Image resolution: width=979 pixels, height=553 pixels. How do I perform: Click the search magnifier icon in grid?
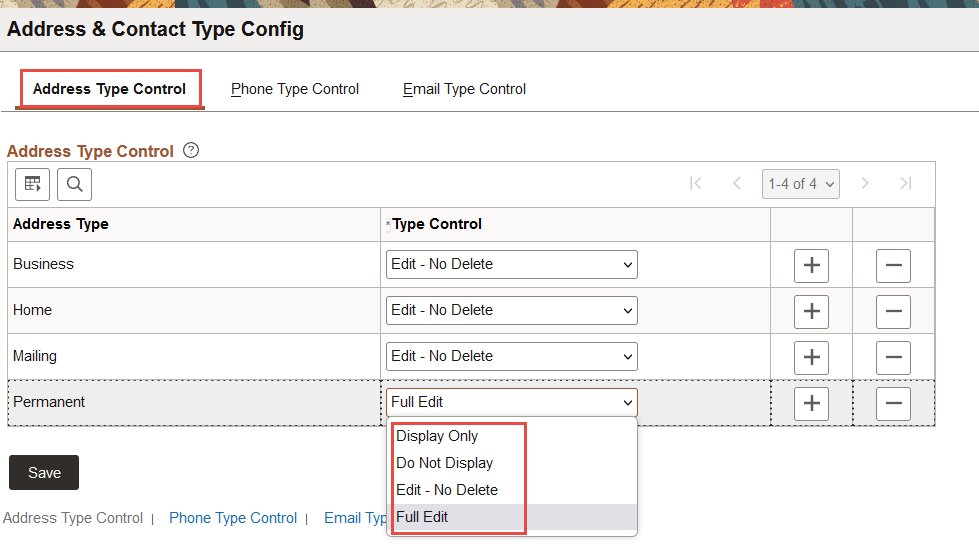click(74, 184)
